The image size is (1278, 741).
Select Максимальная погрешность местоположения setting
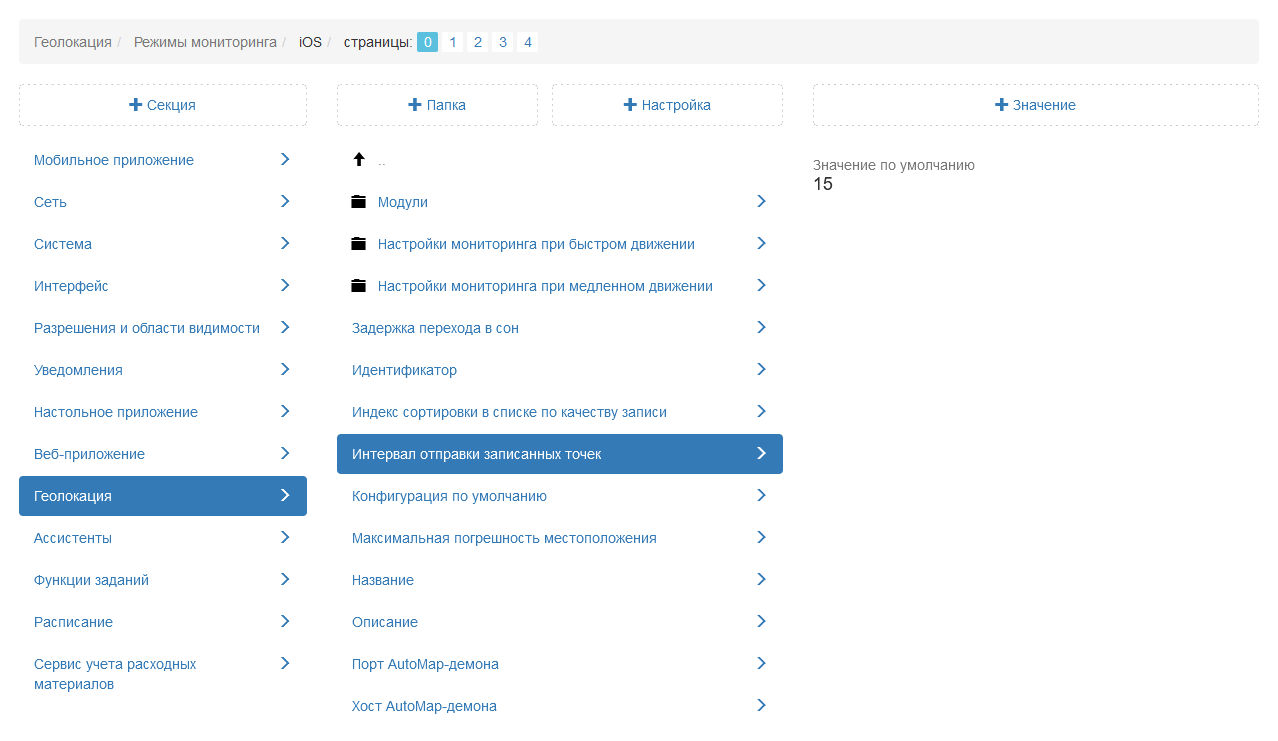pyautogui.click(x=504, y=538)
